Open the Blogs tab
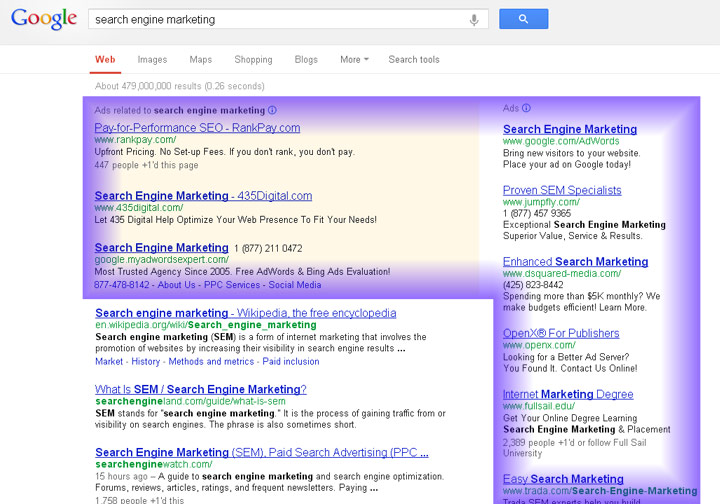This screenshot has height=504, width=720. click(x=306, y=60)
